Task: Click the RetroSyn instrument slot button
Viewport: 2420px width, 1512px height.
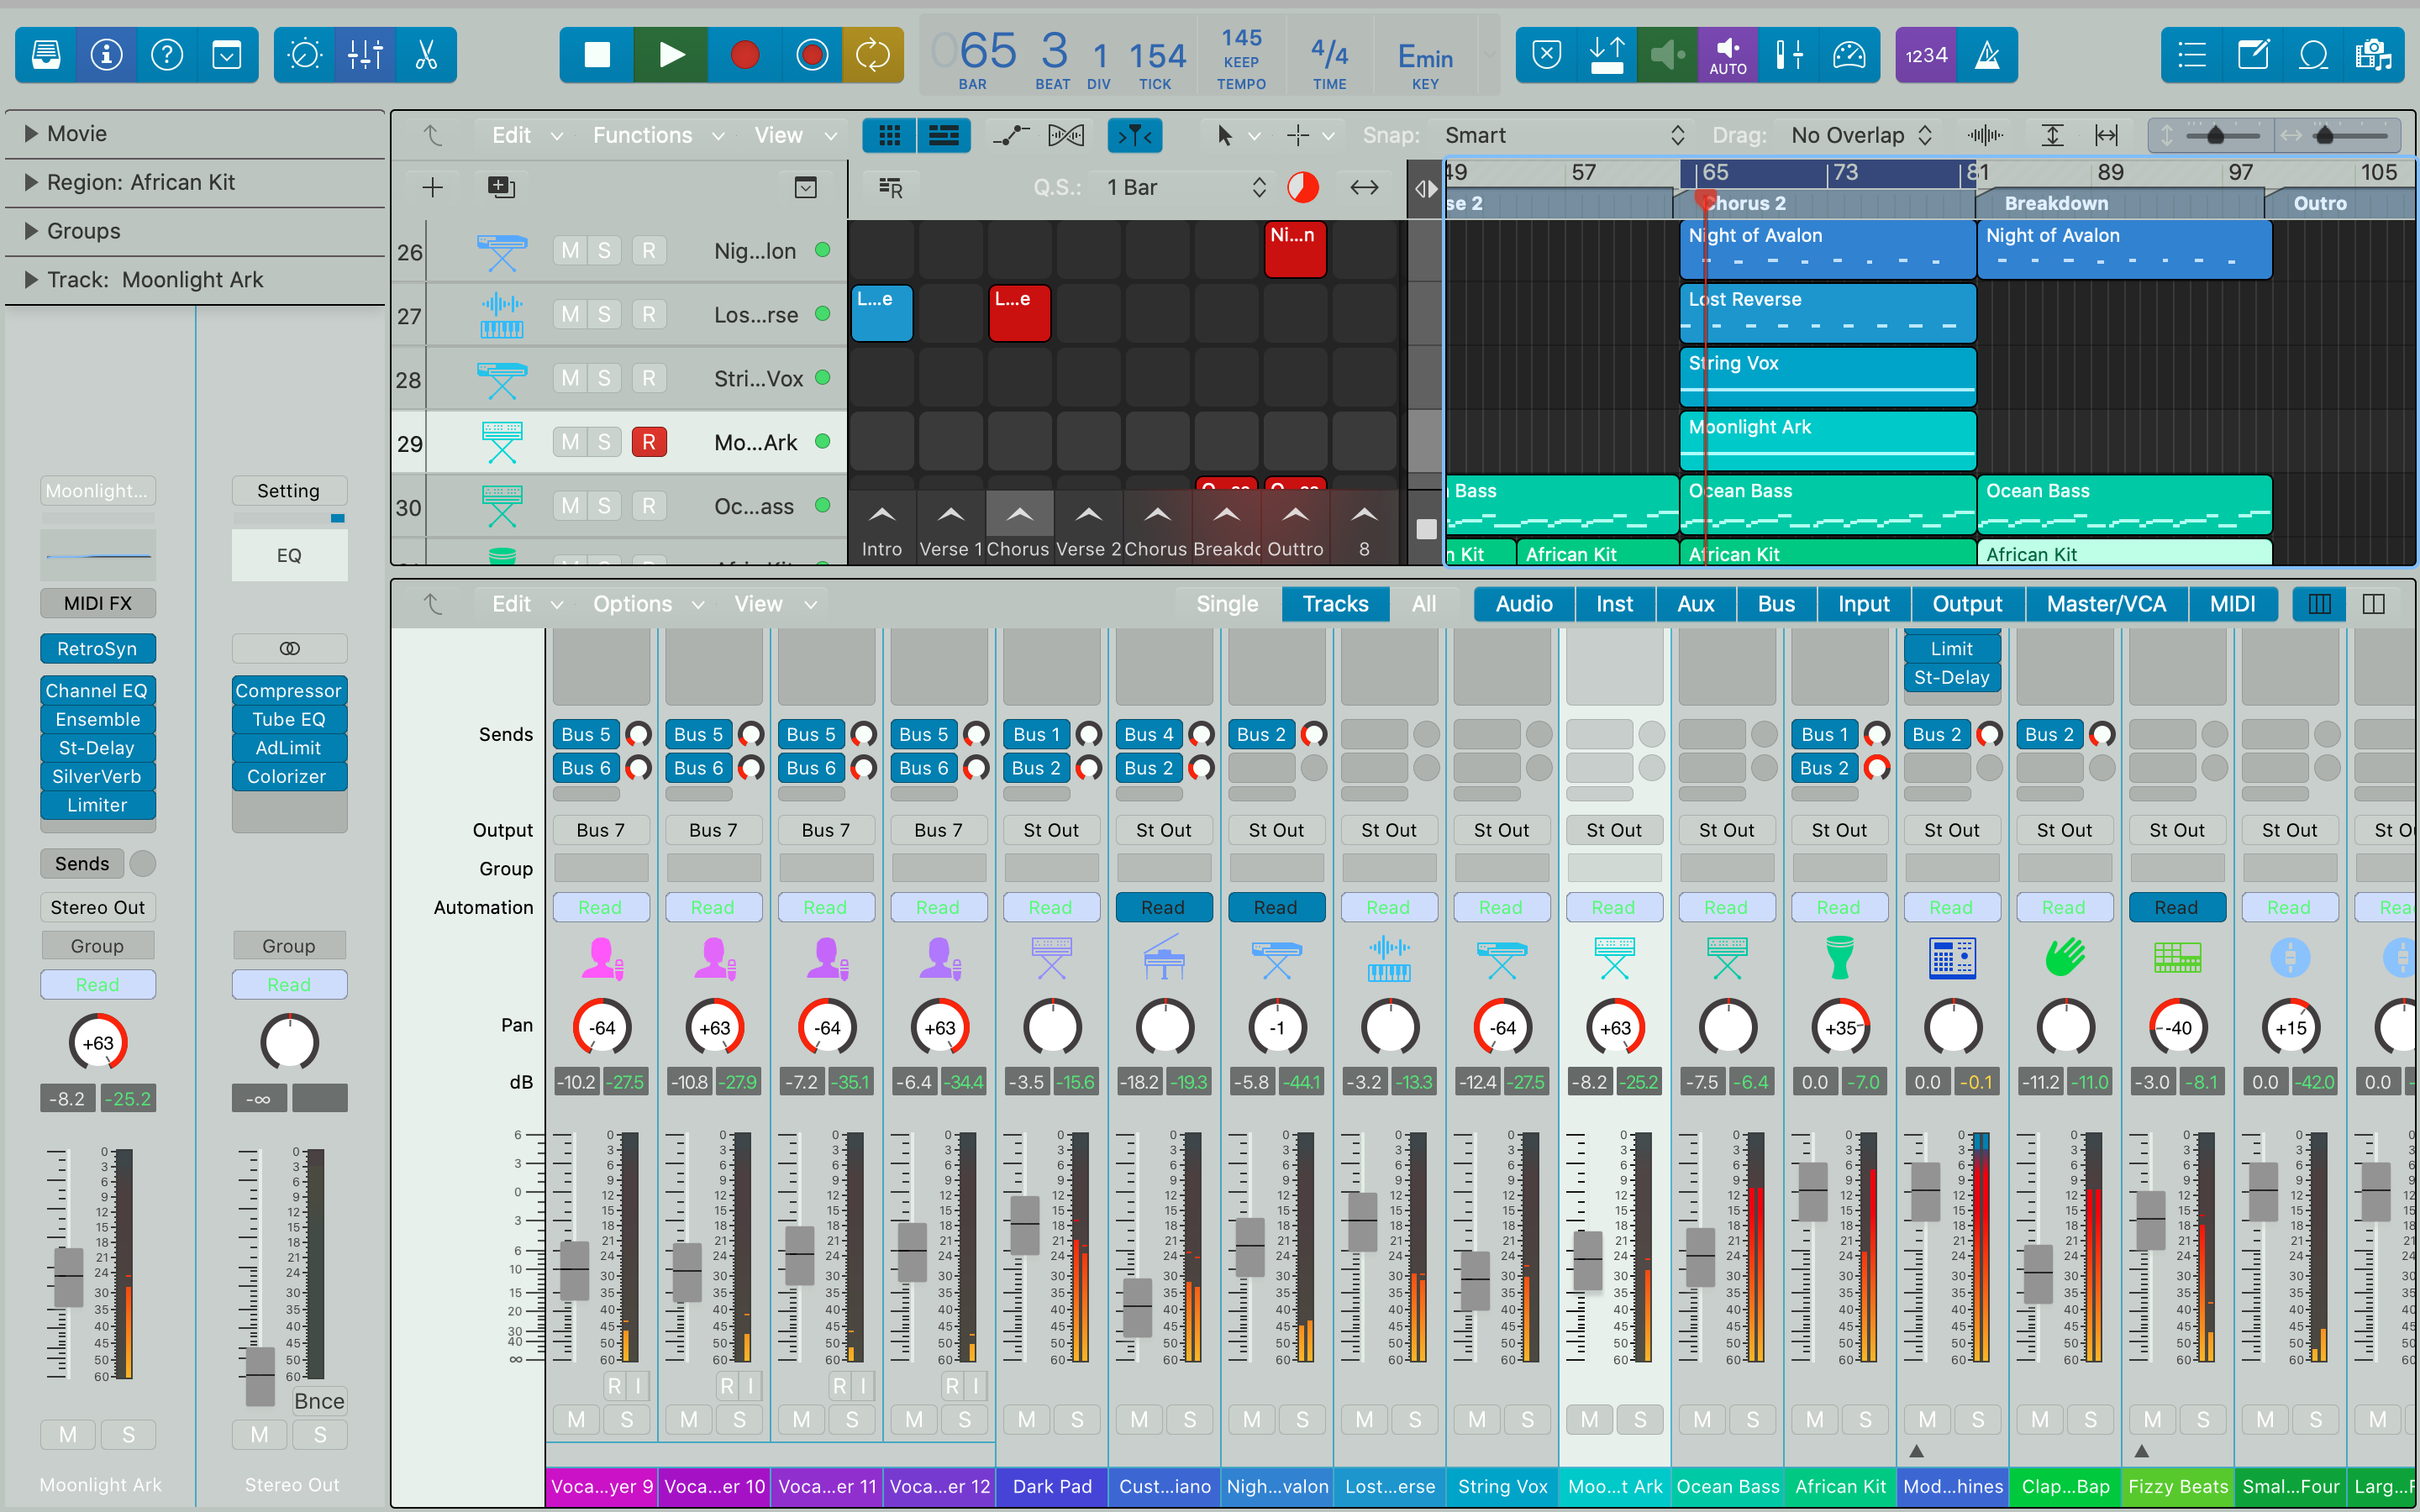Action: point(97,649)
